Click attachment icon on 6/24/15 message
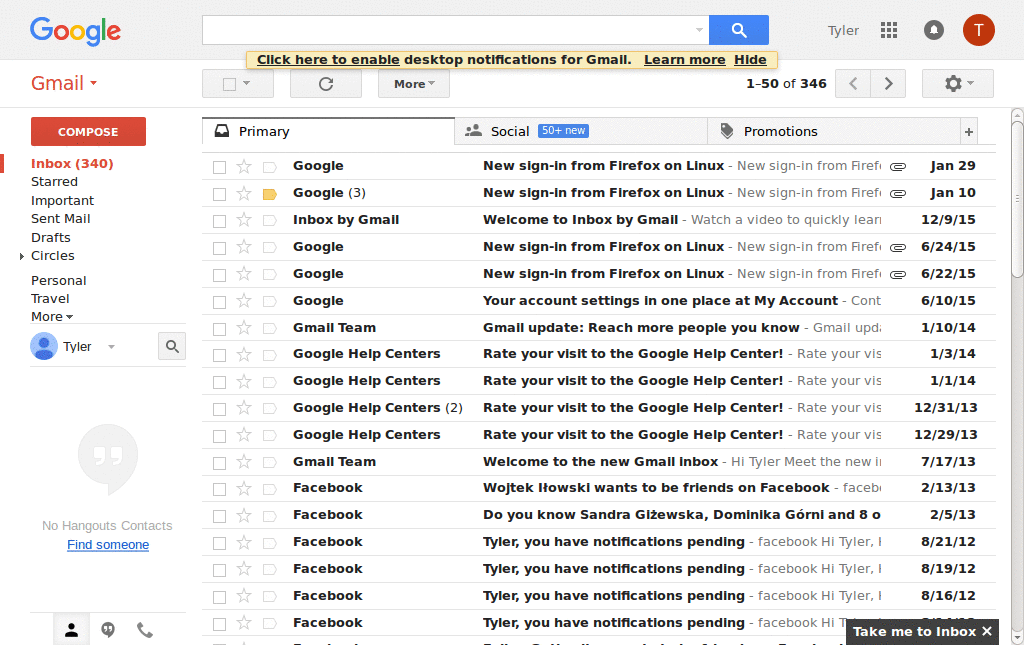The height and width of the screenshot is (645, 1024). tap(898, 247)
